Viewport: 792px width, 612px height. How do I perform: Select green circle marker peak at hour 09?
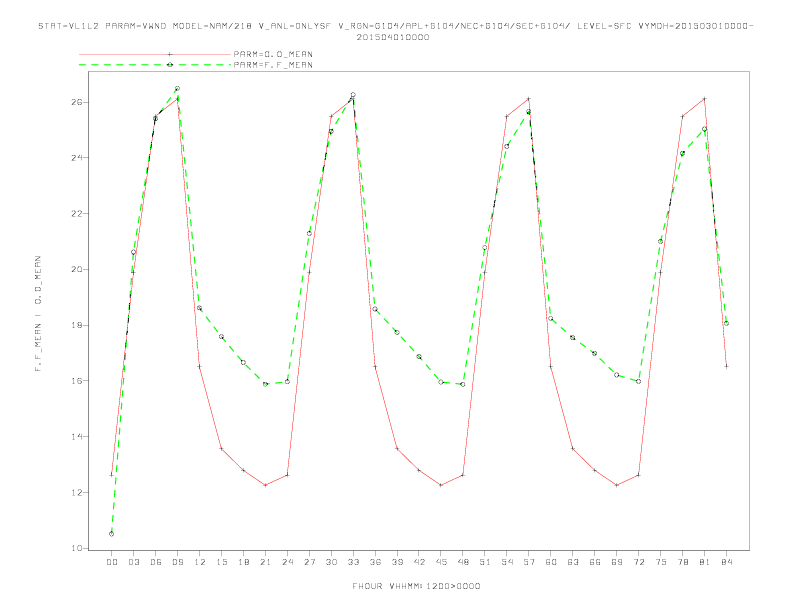coord(177,88)
